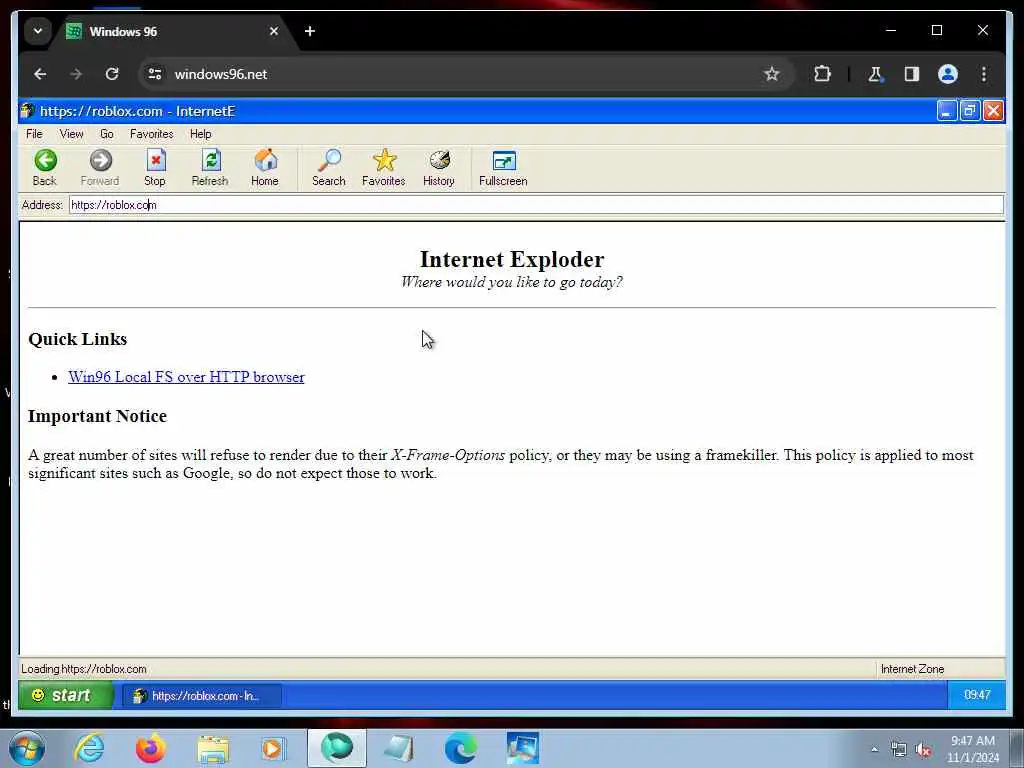
Task: Open the Help menu
Action: tap(200, 134)
